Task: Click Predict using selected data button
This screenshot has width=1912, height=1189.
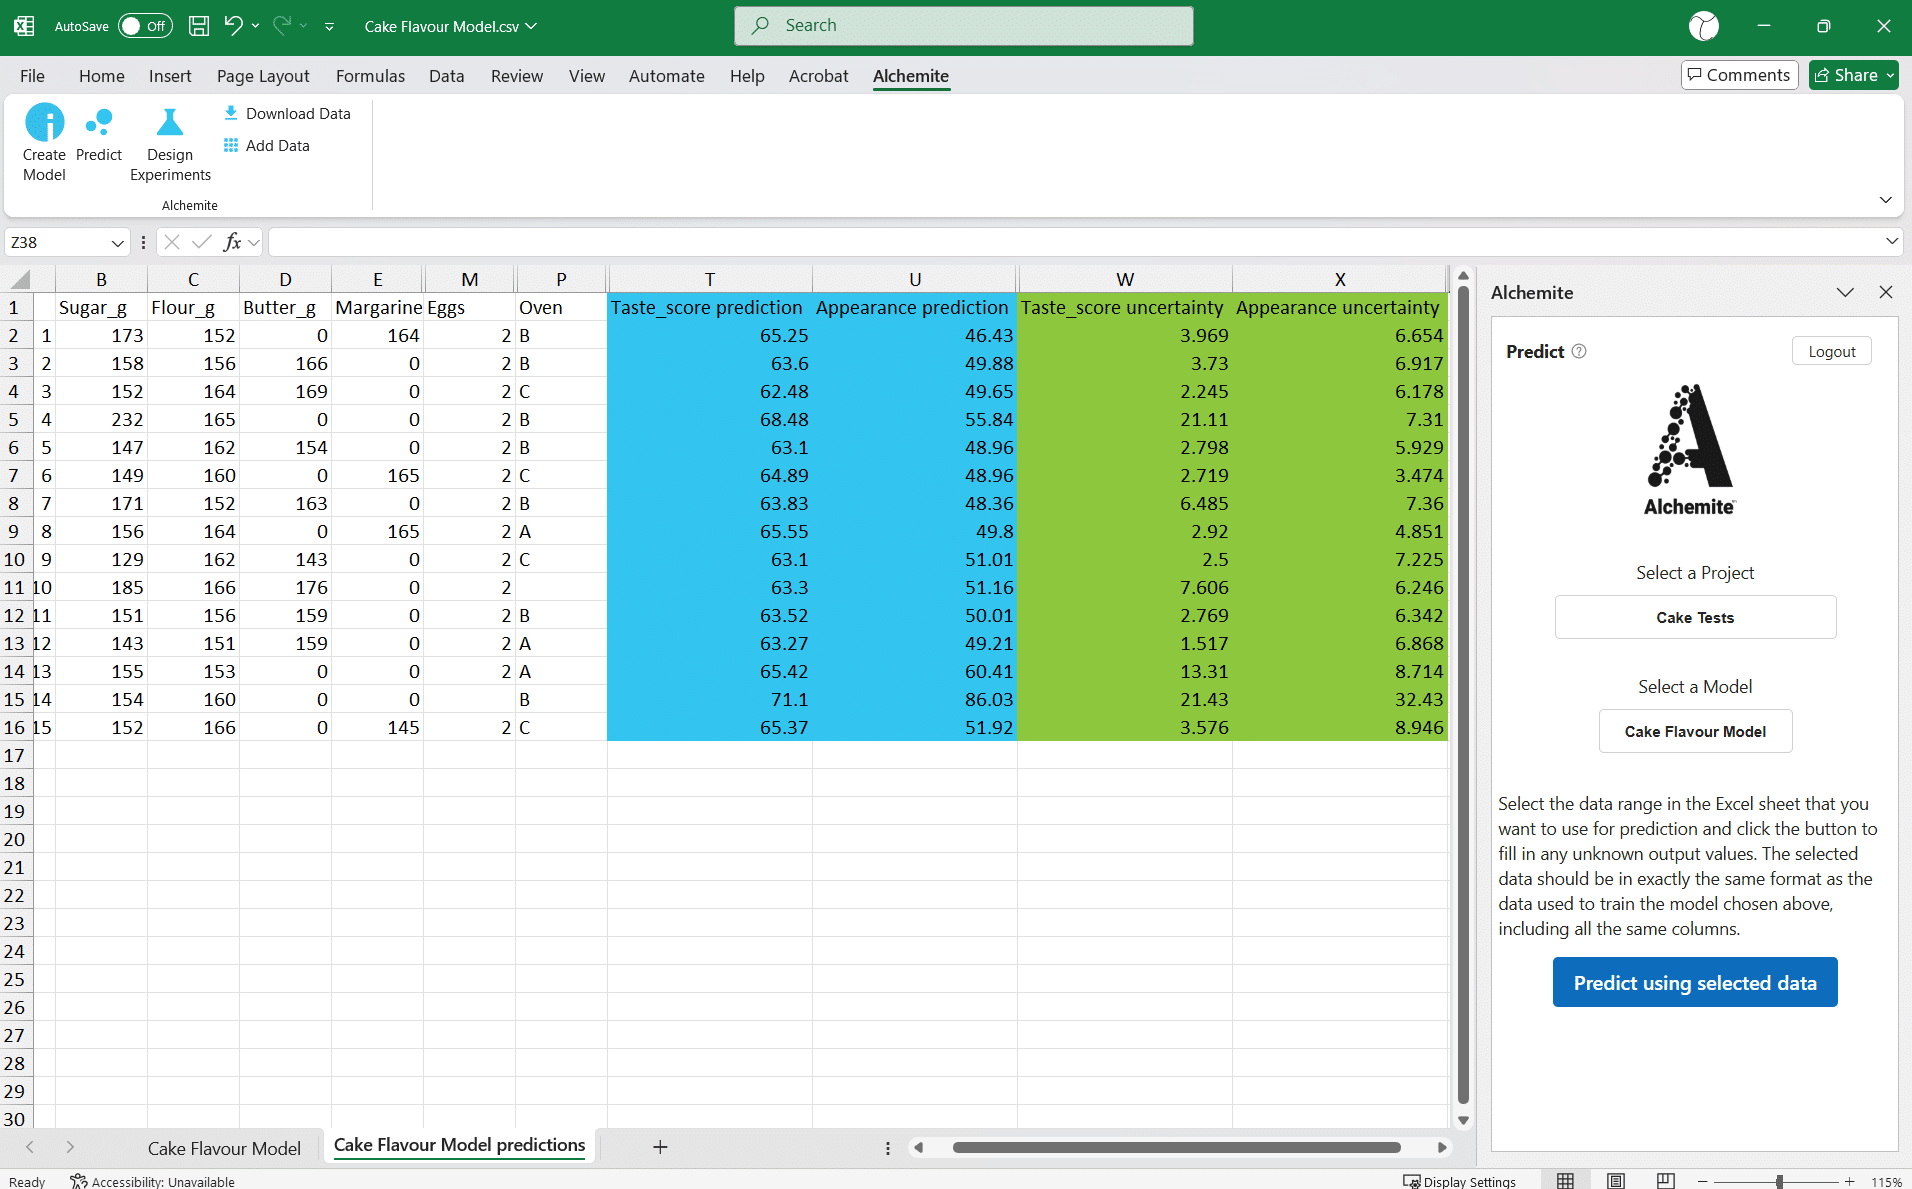Action: coord(1694,982)
